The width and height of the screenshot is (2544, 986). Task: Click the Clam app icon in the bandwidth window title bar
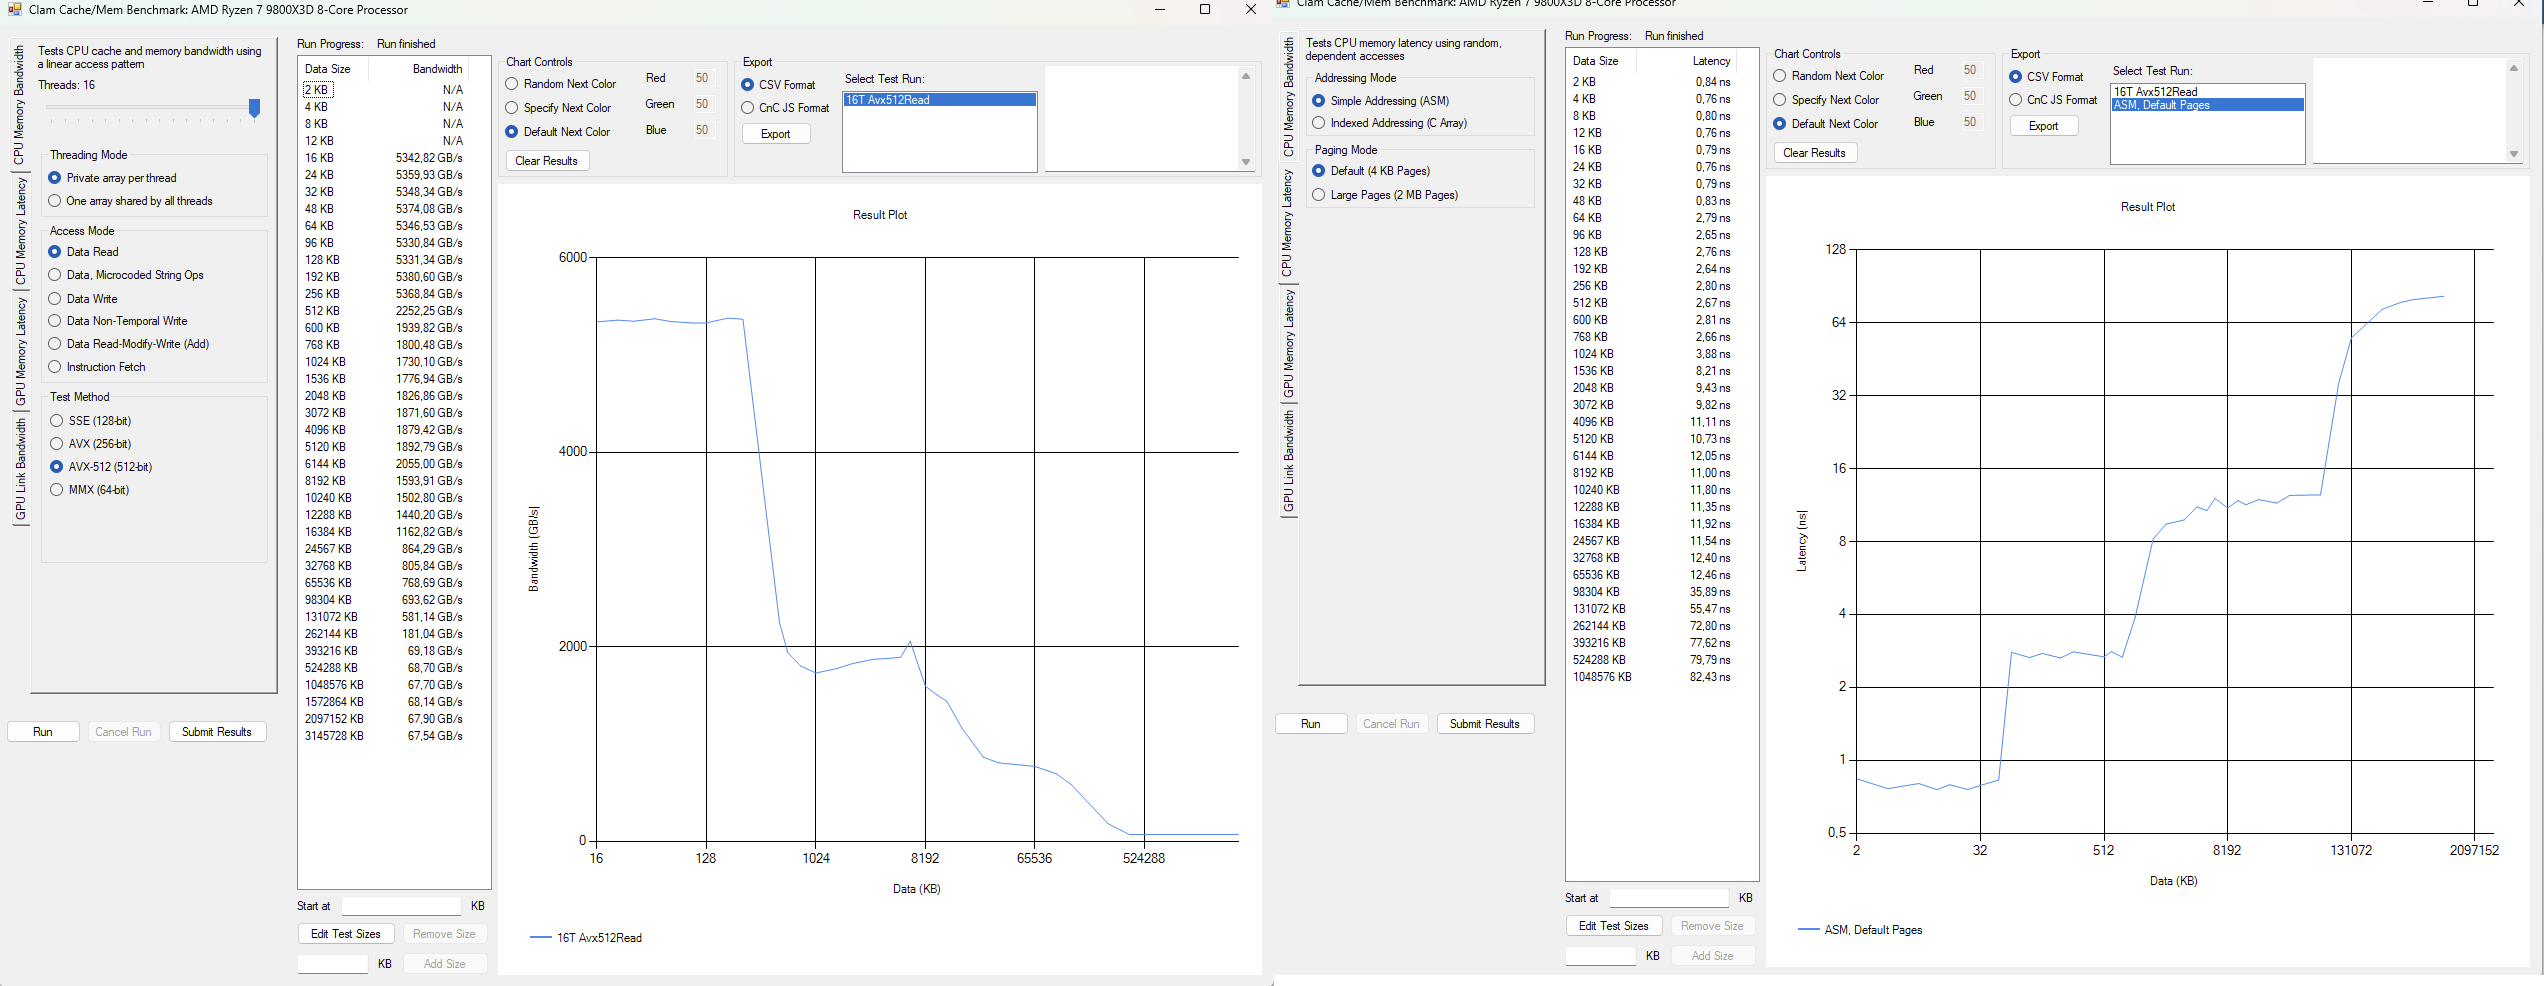click(x=15, y=10)
